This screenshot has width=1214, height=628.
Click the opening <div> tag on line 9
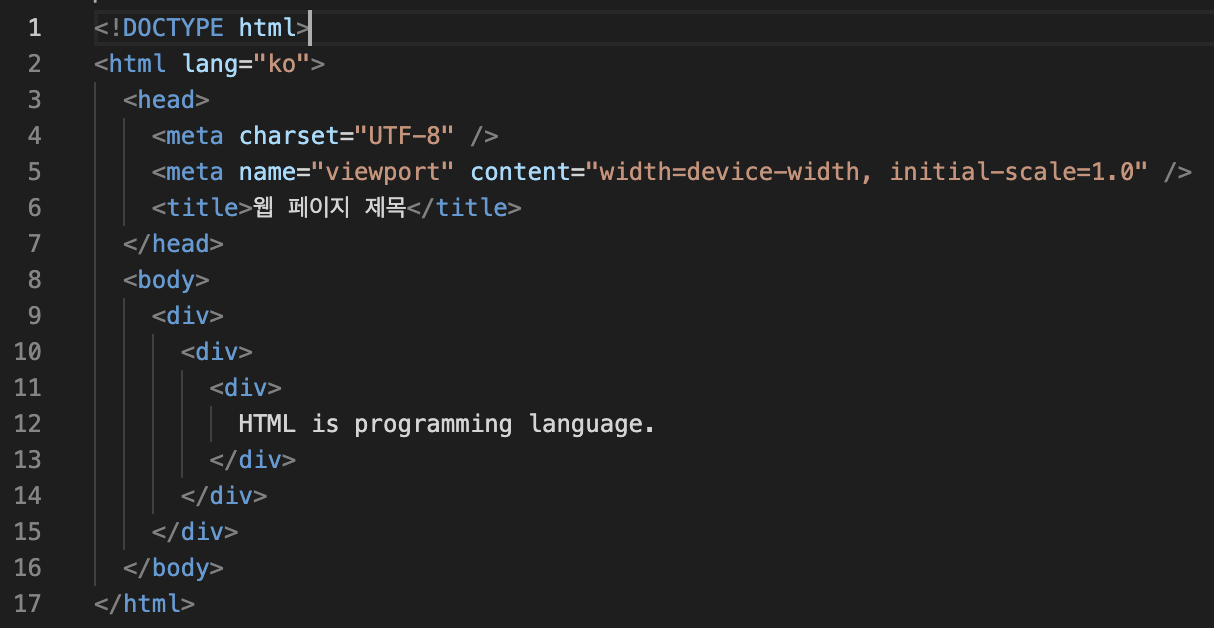[x=188, y=316]
